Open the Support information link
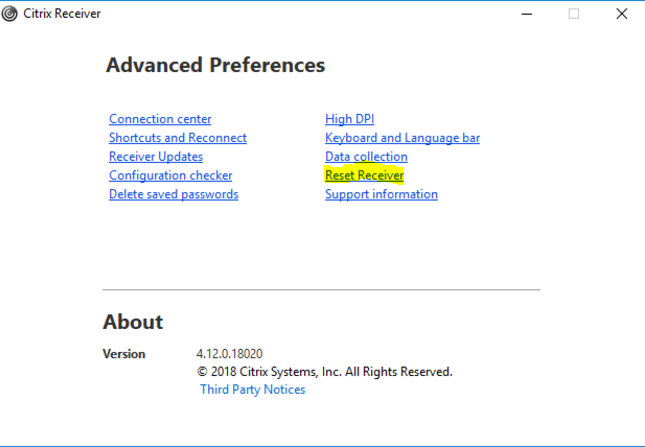 coord(381,195)
